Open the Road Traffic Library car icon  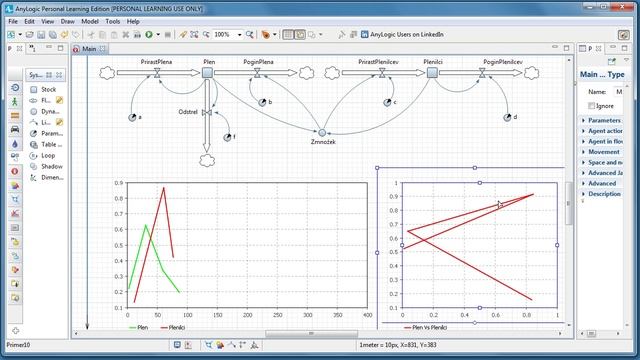coord(15,129)
